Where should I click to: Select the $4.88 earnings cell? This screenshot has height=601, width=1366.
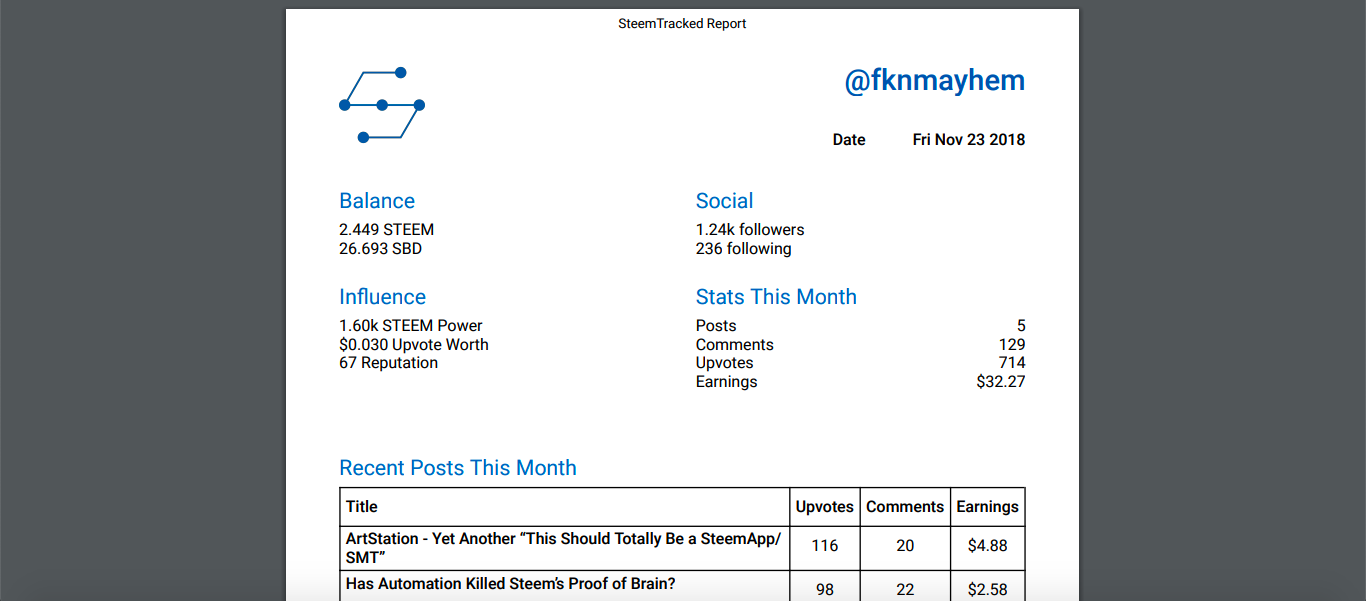click(988, 546)
